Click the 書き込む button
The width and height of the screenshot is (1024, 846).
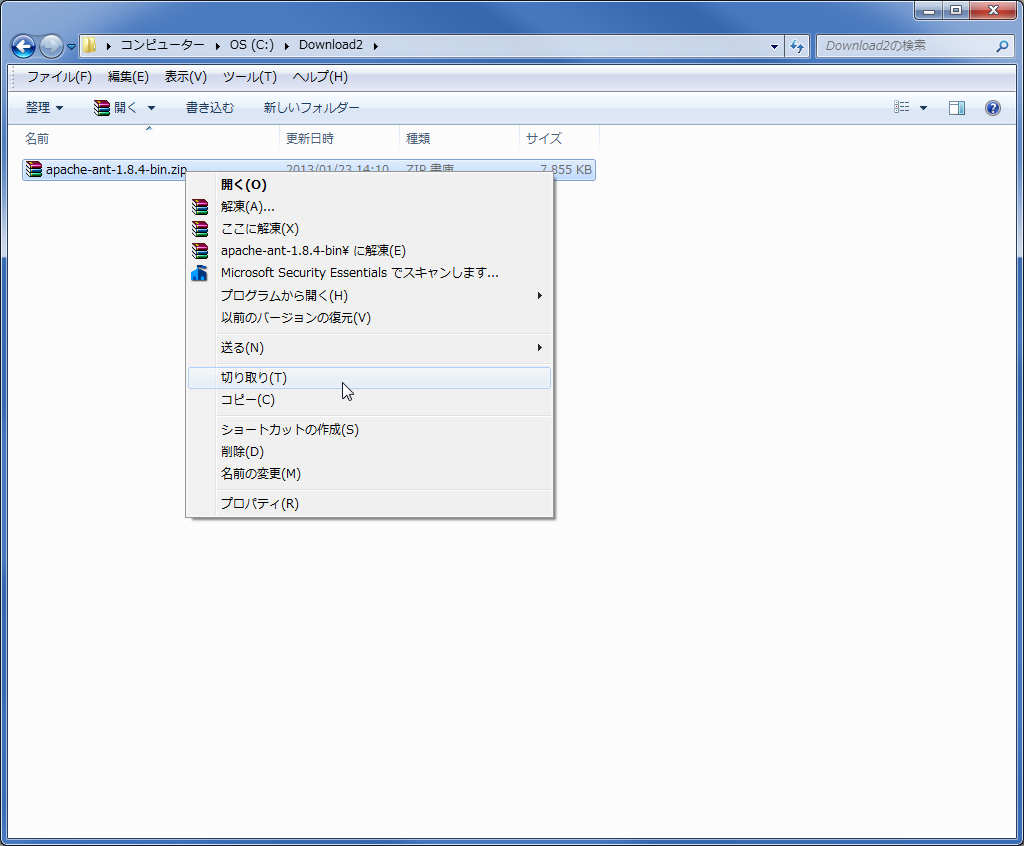pos(209,107)
